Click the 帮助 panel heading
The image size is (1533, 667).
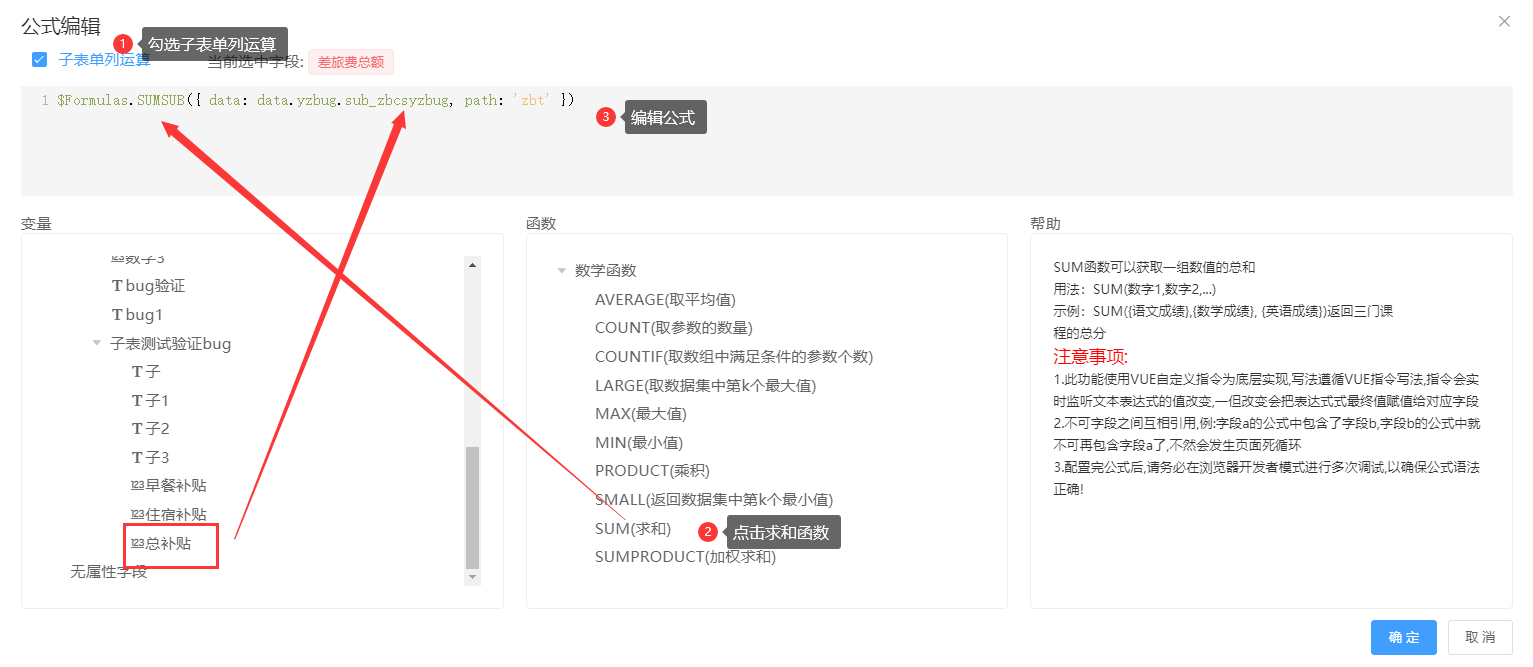coord(1045,223)
